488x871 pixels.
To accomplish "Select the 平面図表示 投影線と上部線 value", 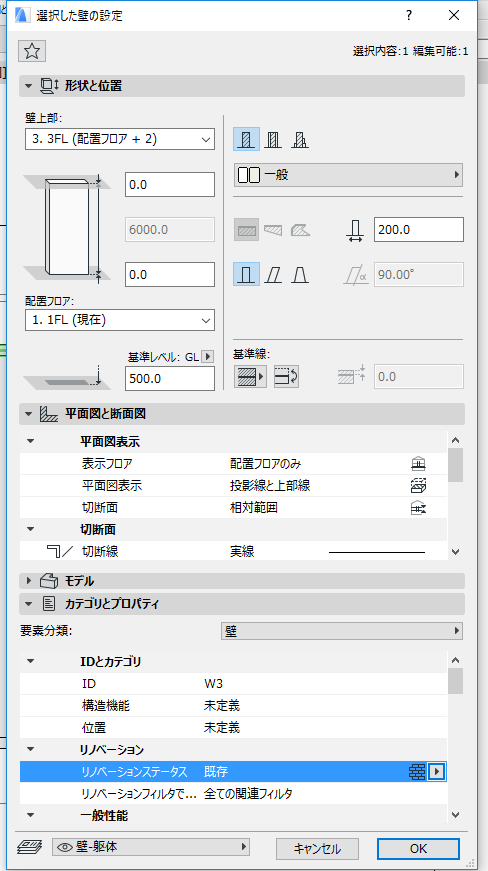I will 270,485.
